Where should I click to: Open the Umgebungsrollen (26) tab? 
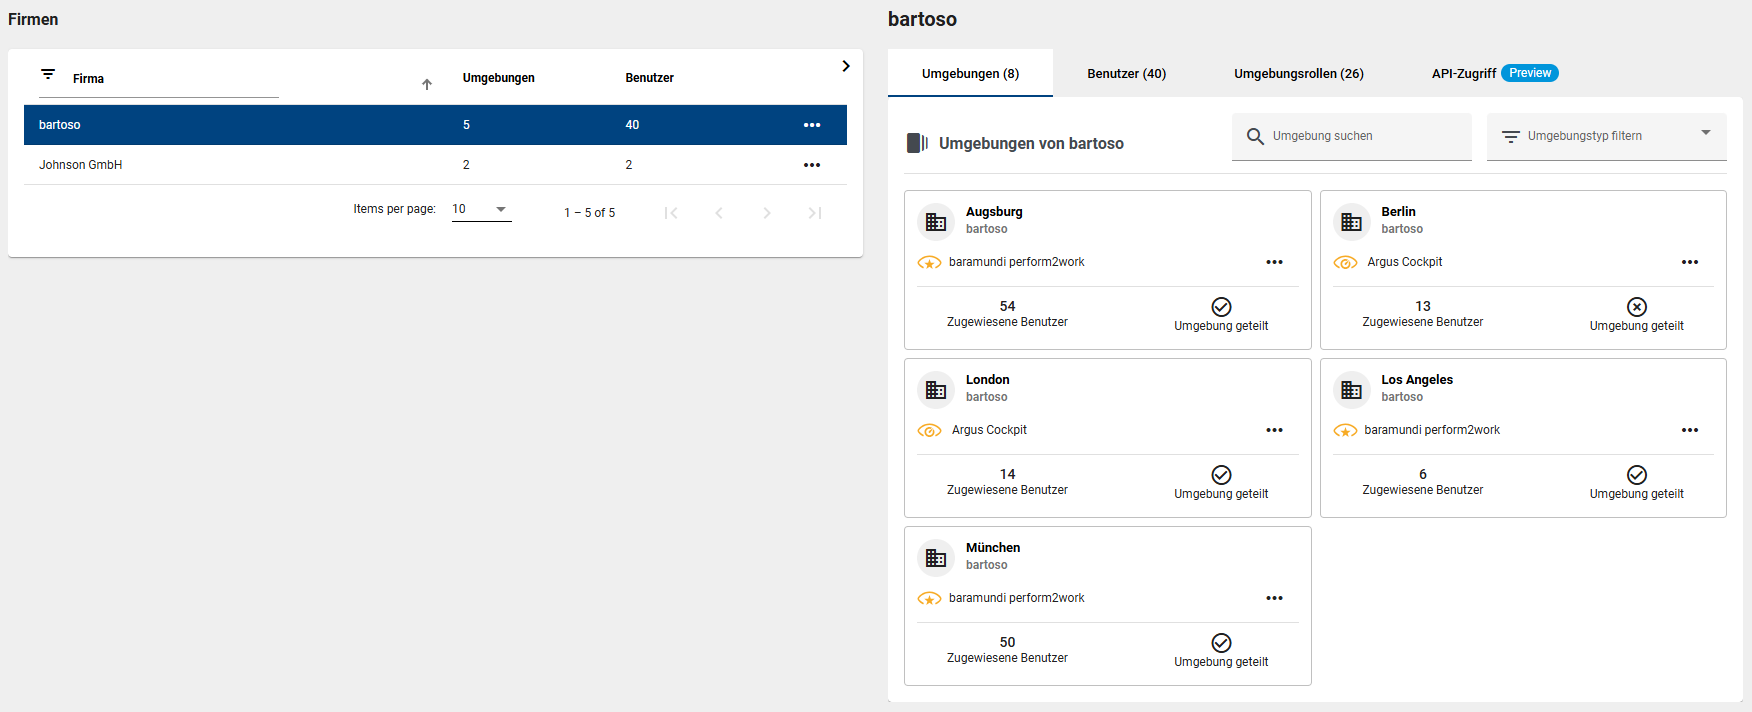click(1298, 74)
